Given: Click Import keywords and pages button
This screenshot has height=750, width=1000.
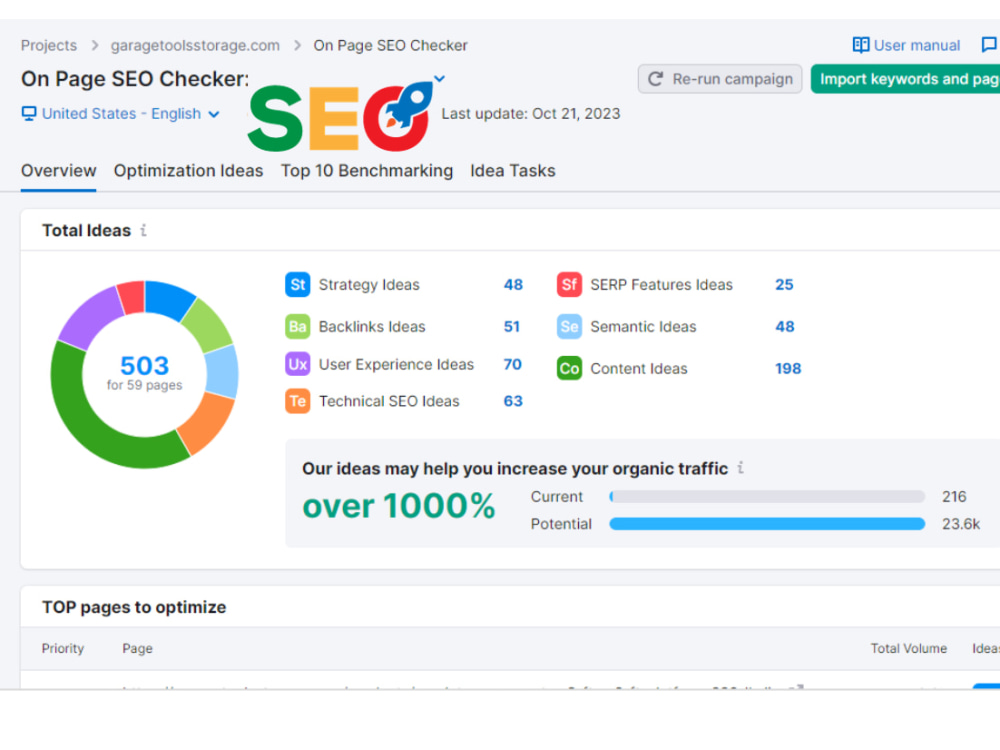Looking at the screenshot, I should [x=906, y=79].
